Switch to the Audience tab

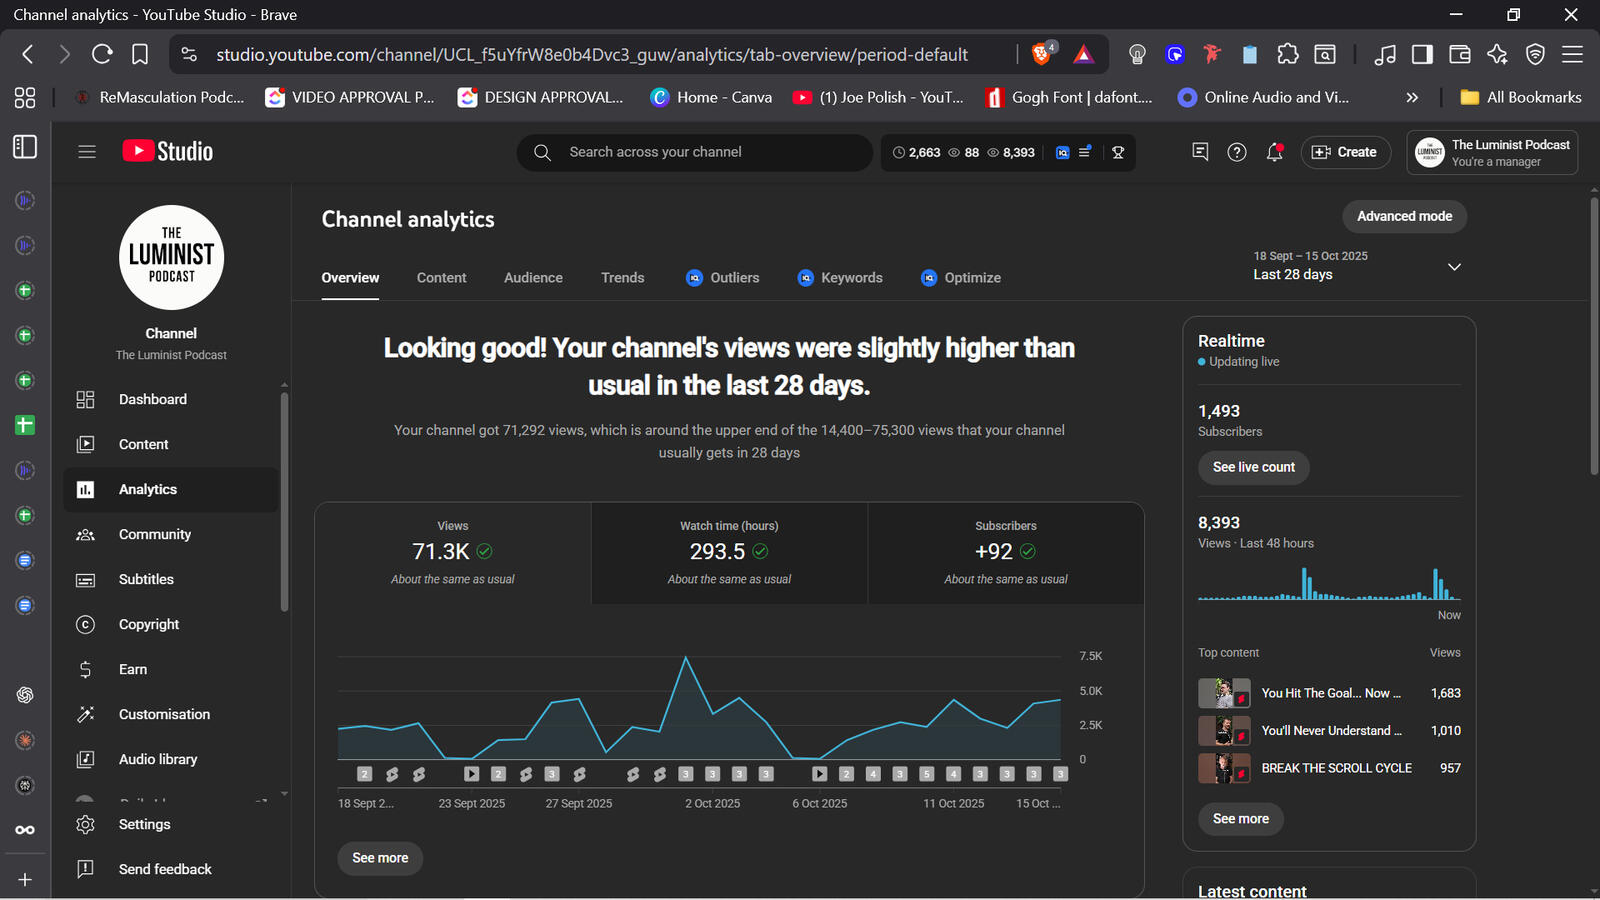(x=533, y=278)
